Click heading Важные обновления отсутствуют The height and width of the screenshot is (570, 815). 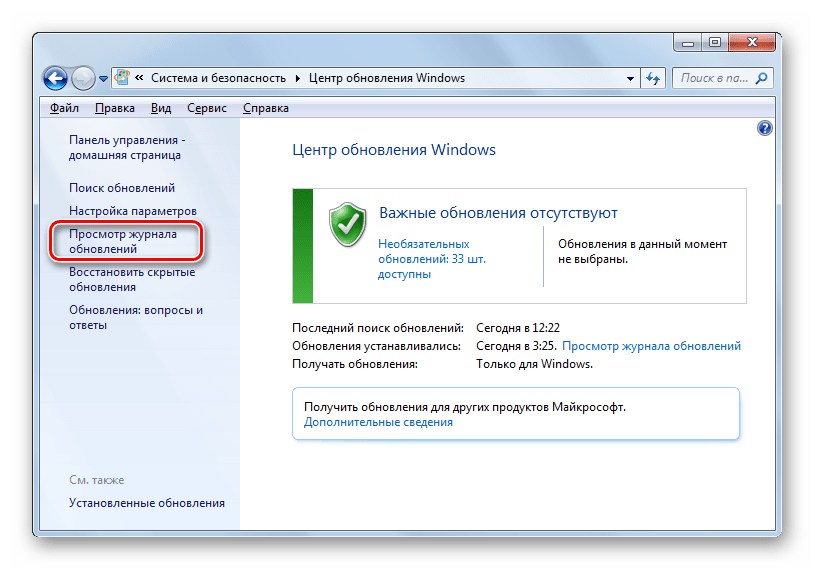[498, 213]
